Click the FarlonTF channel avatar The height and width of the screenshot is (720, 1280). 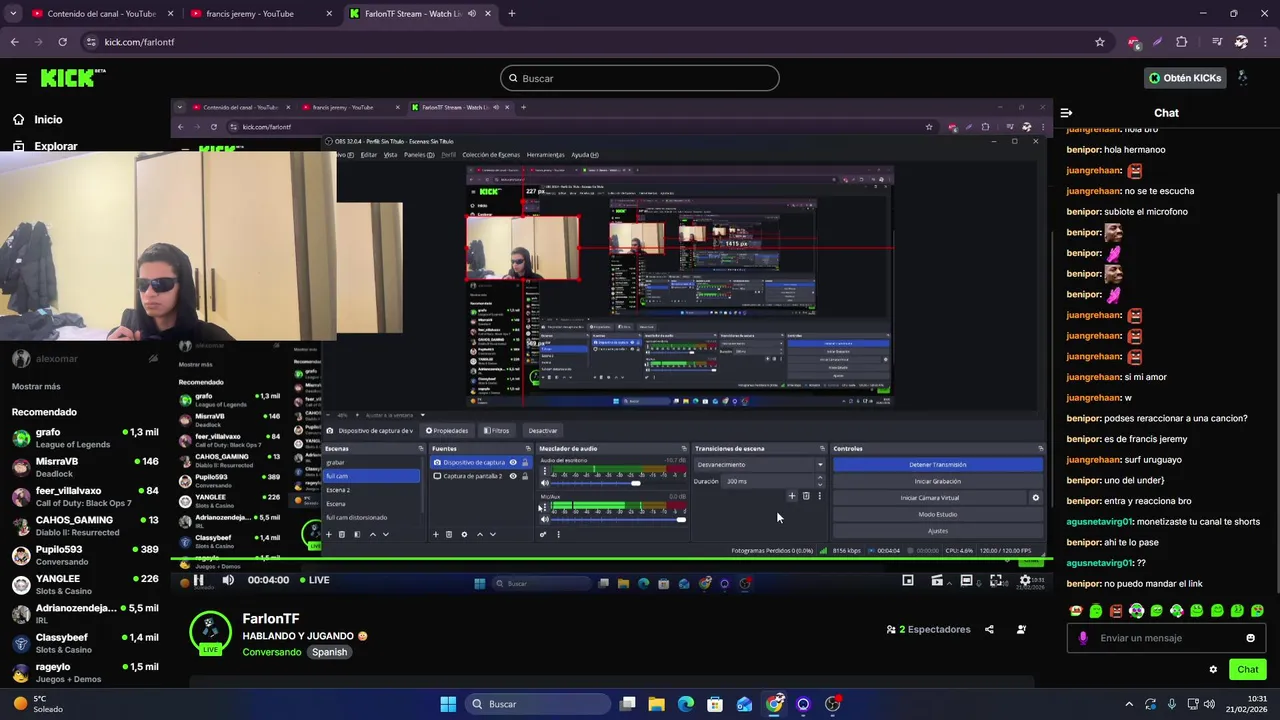pos(209,632)
